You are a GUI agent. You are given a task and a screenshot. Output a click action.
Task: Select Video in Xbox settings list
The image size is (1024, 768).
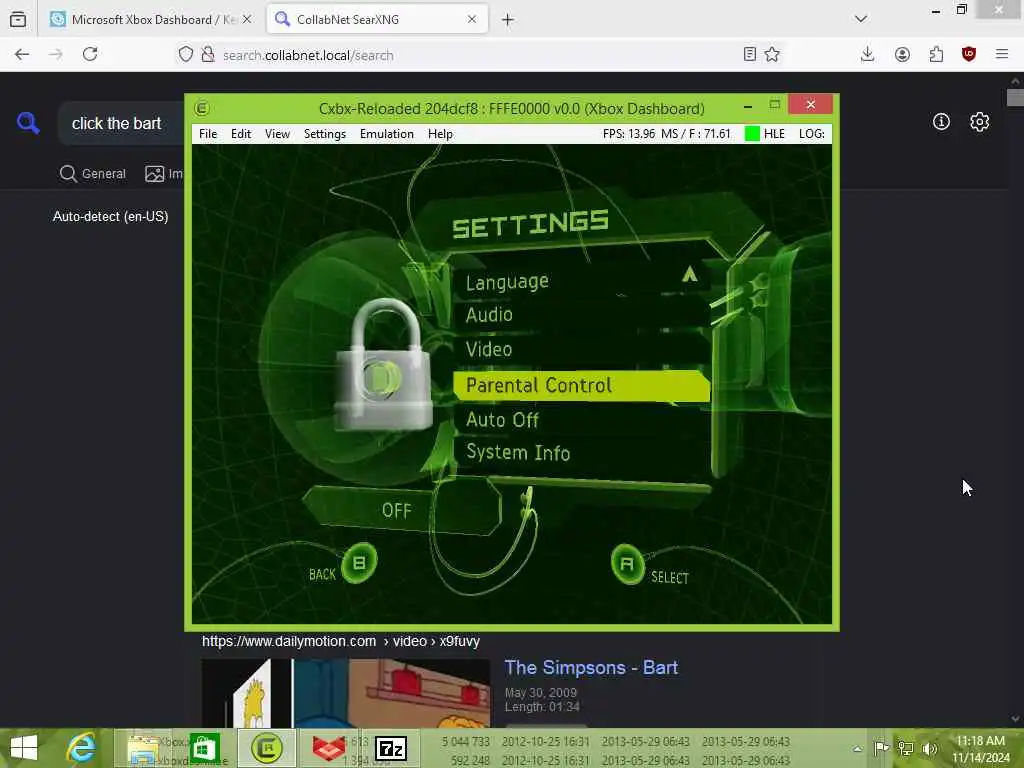point(488,349)
